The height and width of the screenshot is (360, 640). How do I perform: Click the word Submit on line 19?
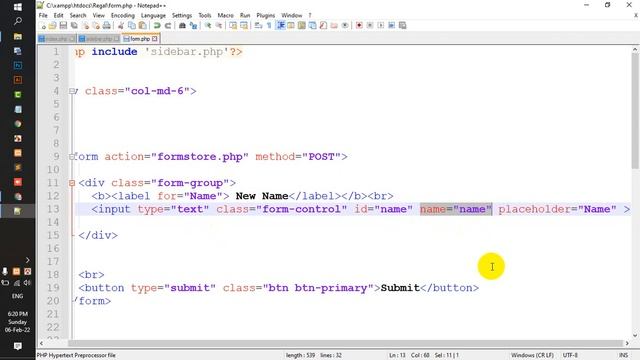400,288
